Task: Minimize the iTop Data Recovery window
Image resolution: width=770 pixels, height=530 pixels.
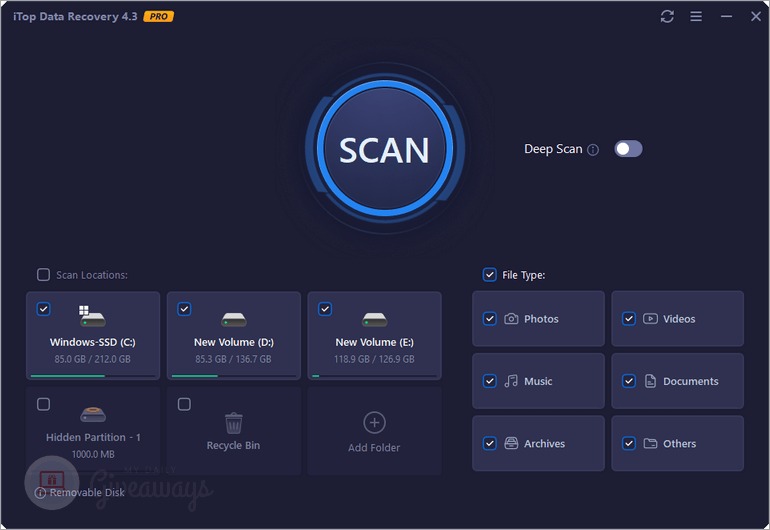Action: pyautogui.click(x=726, y=16)
